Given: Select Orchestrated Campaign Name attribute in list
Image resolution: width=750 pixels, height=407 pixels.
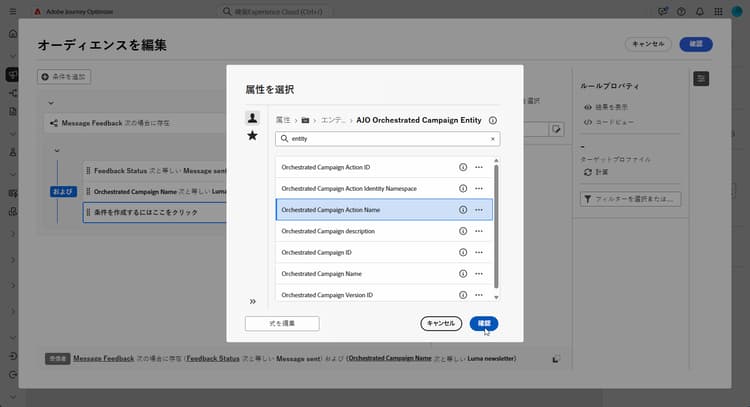Looking at the screenshot, I should [384, 274].
